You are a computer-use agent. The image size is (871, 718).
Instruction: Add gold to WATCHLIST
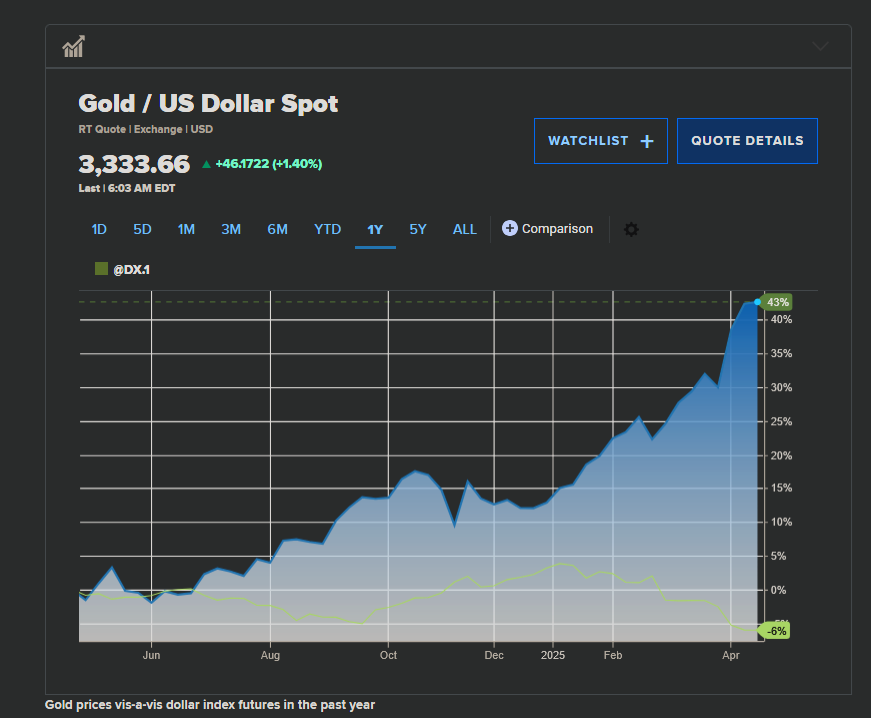coord(588,141)
